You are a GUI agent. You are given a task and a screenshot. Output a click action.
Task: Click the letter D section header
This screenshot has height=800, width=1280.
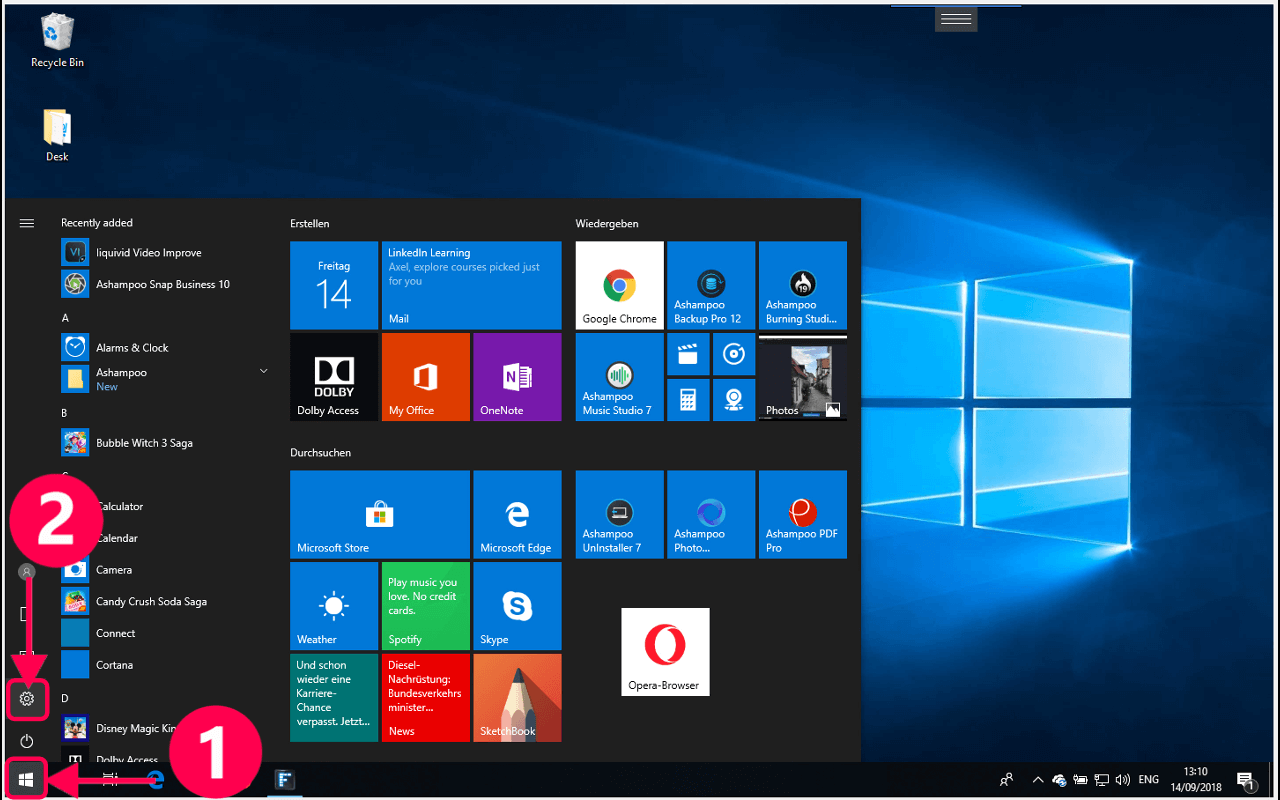tap(65, 698)
